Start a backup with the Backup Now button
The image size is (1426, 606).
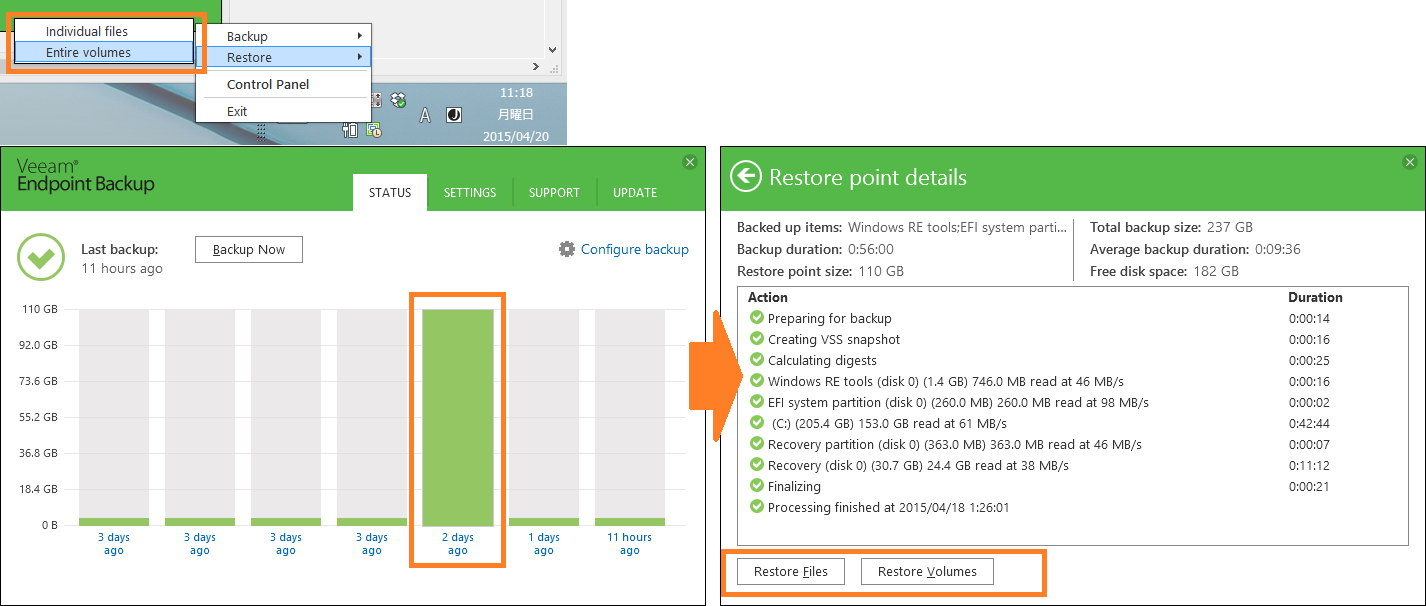pyautogui.click(x=249, y=250)
